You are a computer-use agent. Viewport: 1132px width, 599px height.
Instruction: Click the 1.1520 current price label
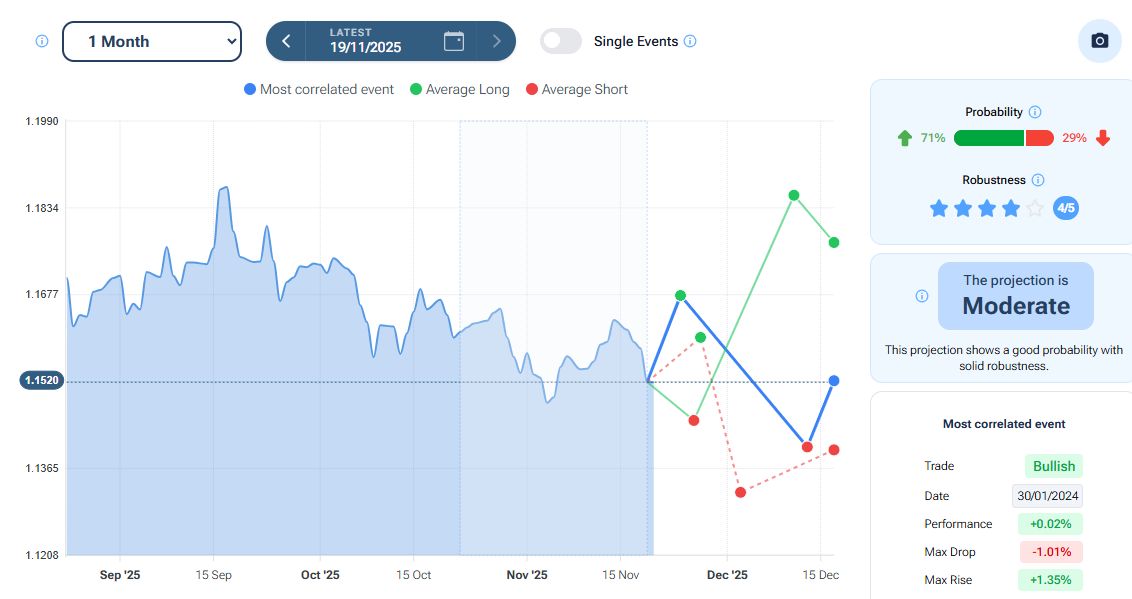click(40, 381)
